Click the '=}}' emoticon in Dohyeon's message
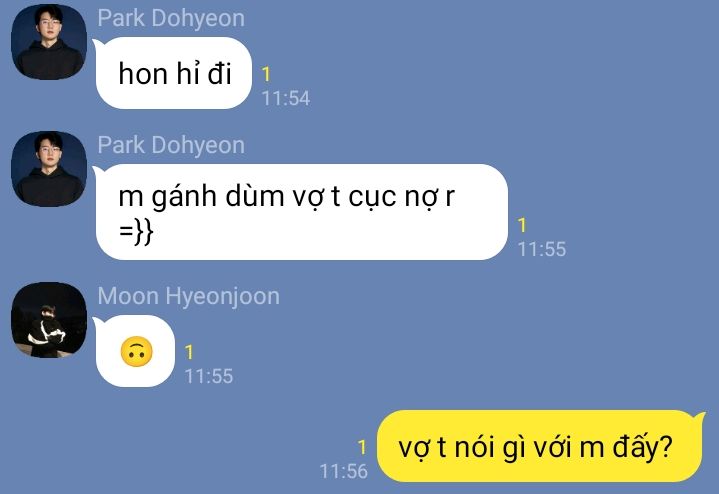The height and width of the screenshot is (494, 719). 136,231
